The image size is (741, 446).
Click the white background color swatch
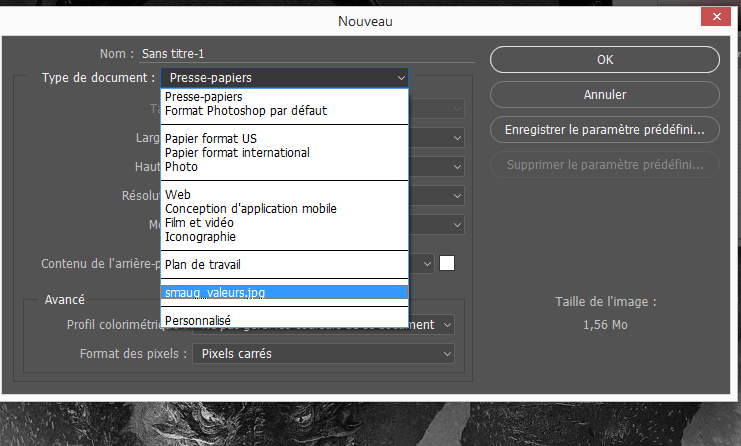pyautogui.click(x=447, y=263)
